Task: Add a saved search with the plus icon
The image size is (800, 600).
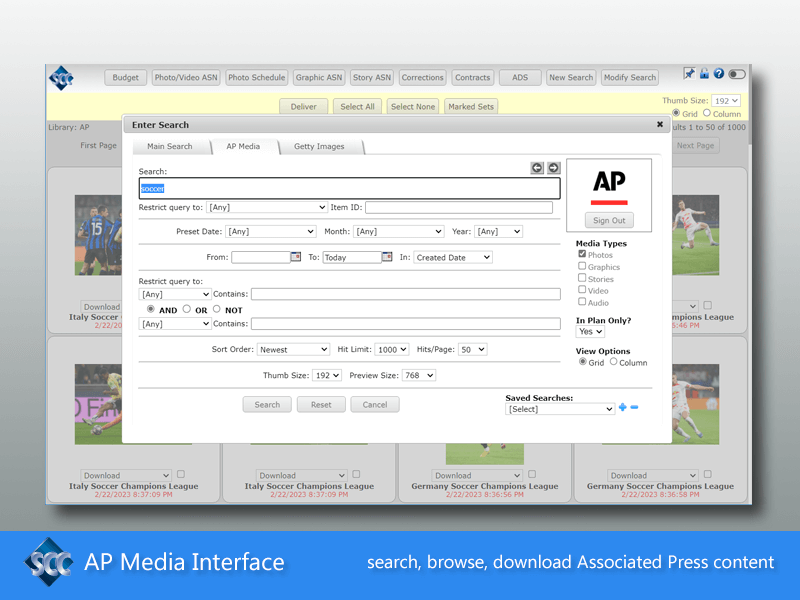Action: (622, 407)
